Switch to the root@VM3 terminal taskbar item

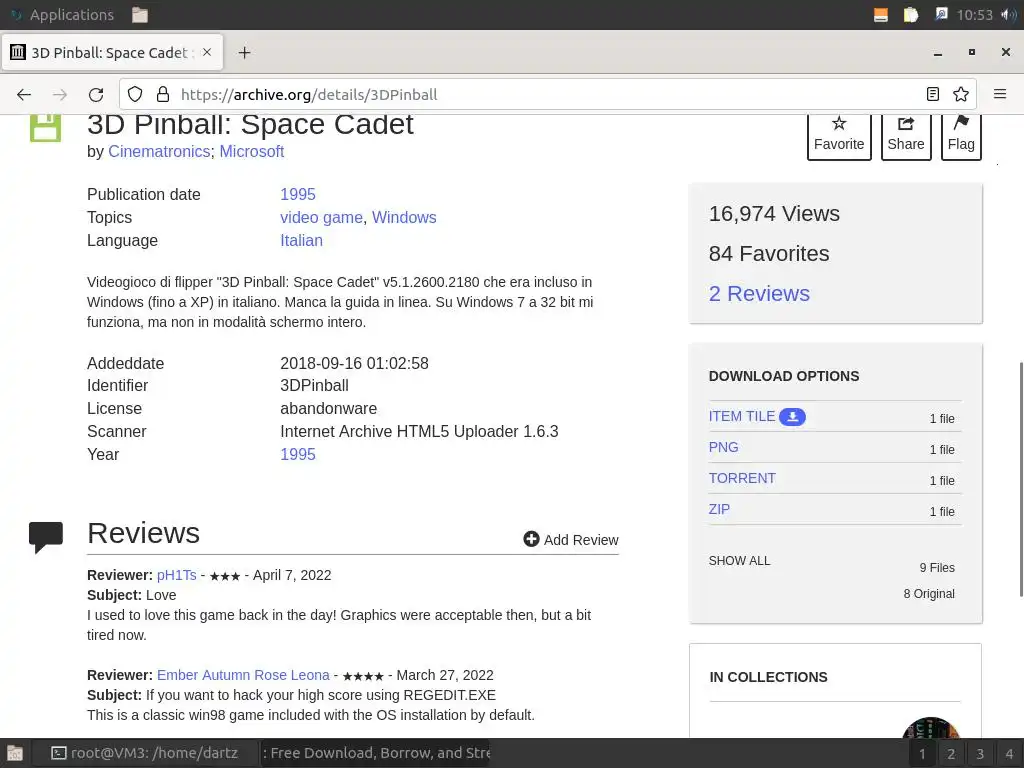(x=145, y=753)
